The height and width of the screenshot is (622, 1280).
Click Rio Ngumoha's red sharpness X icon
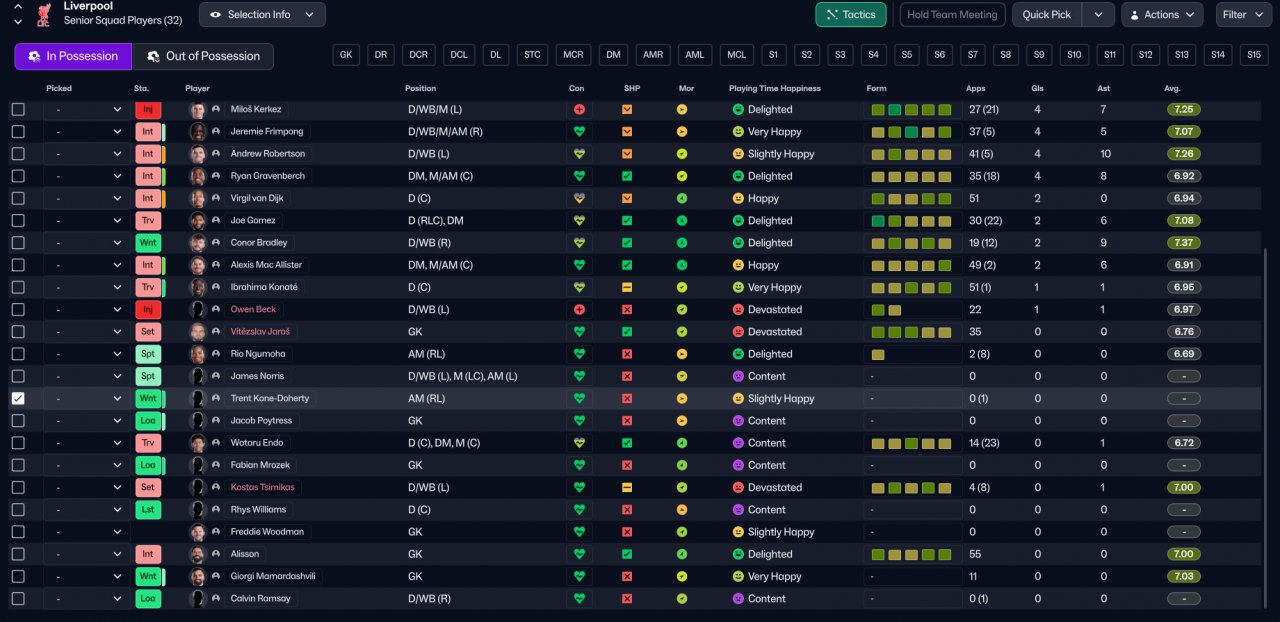pos(627,354)
